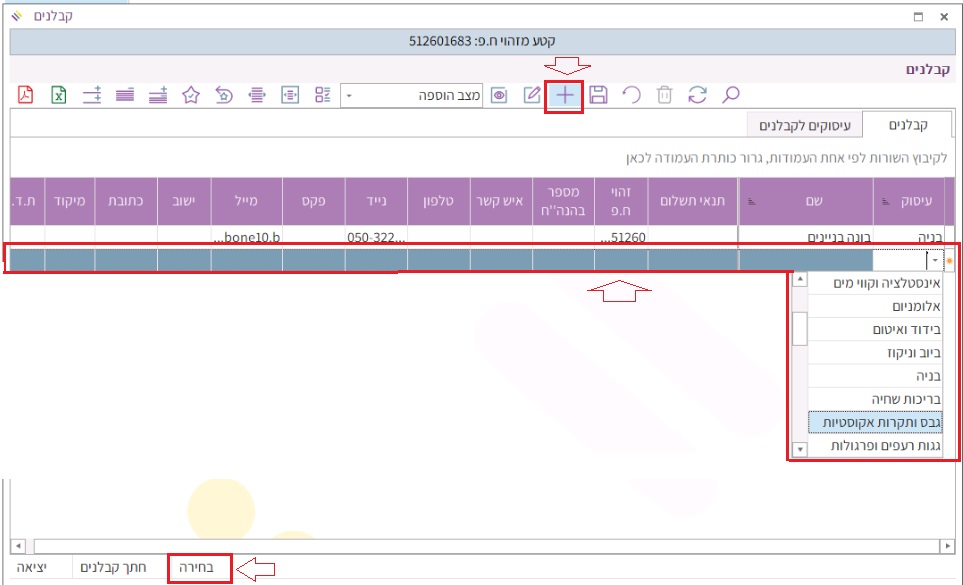
Task: Click the plus icon to add a contractor
Action: [x=565, y=95]
